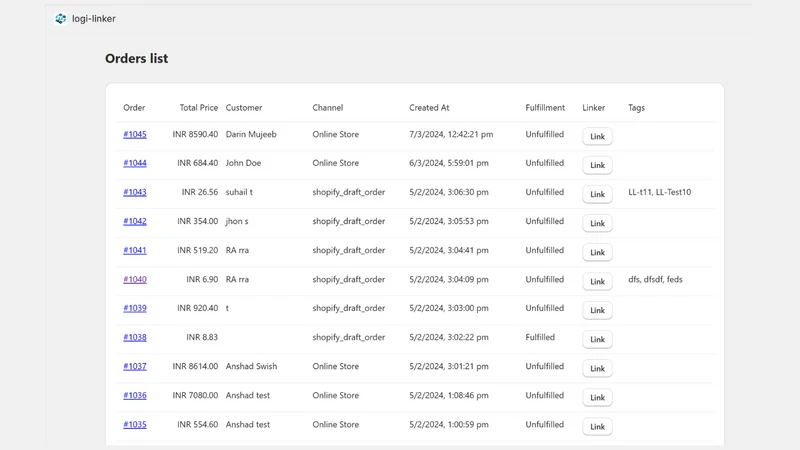This screenshot has height=450, width=800.
Task: Click the Created At column header
Action: 429,108
